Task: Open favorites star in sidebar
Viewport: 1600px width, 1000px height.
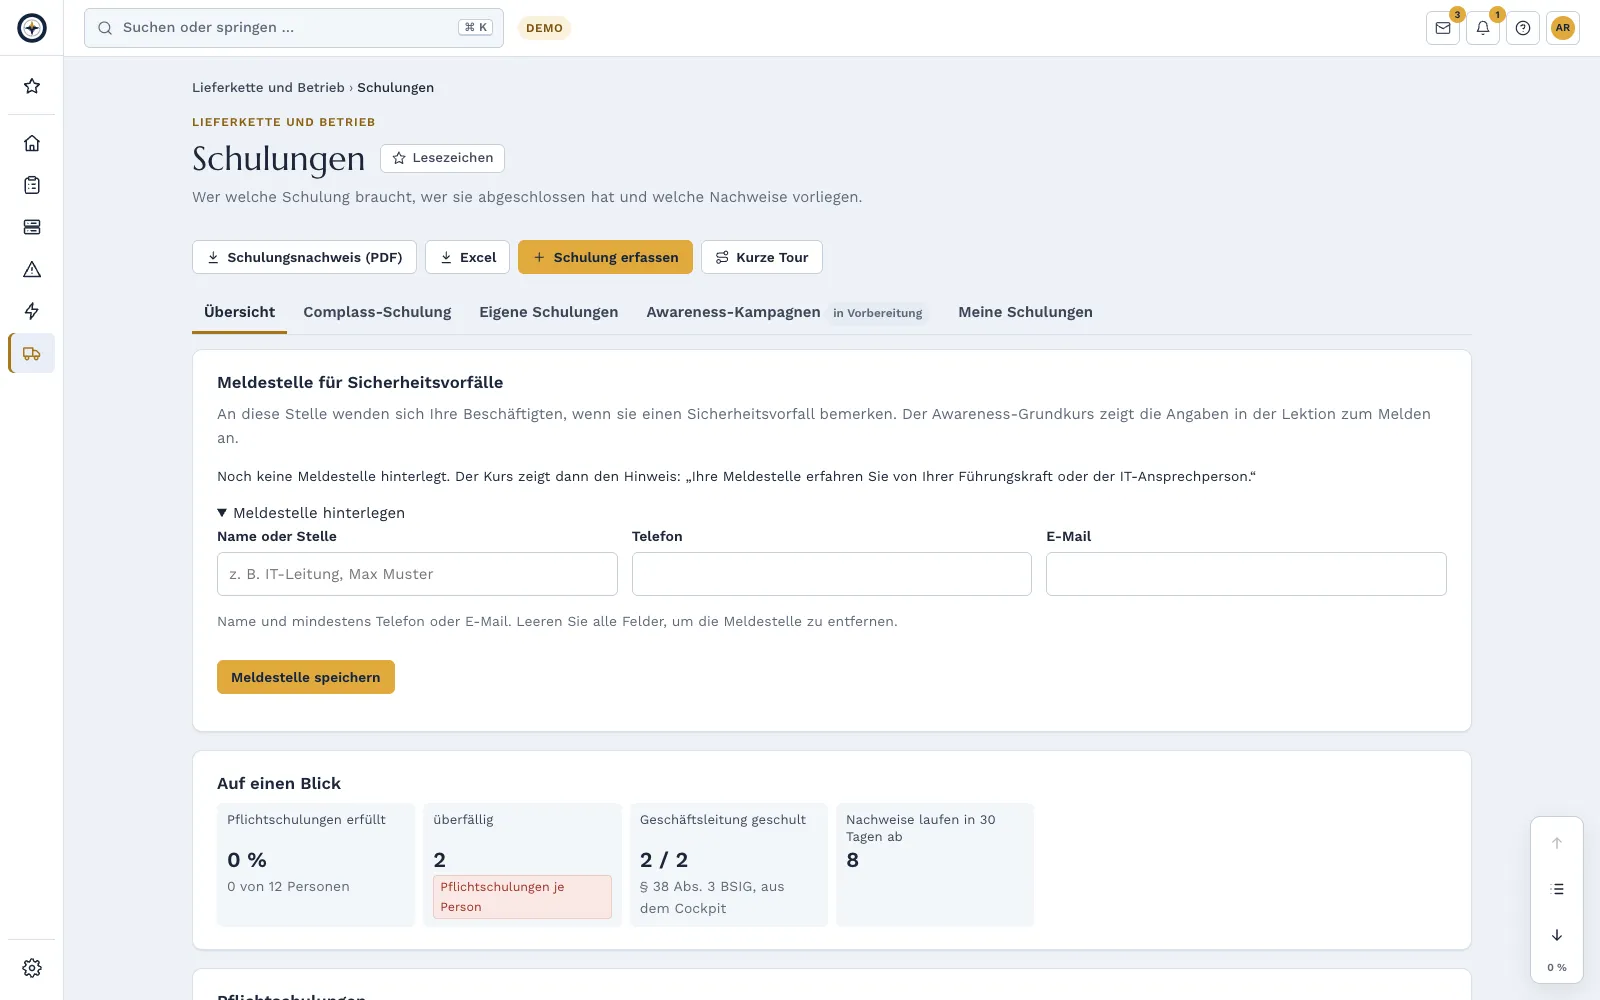Action: click(x=32, y=86)
